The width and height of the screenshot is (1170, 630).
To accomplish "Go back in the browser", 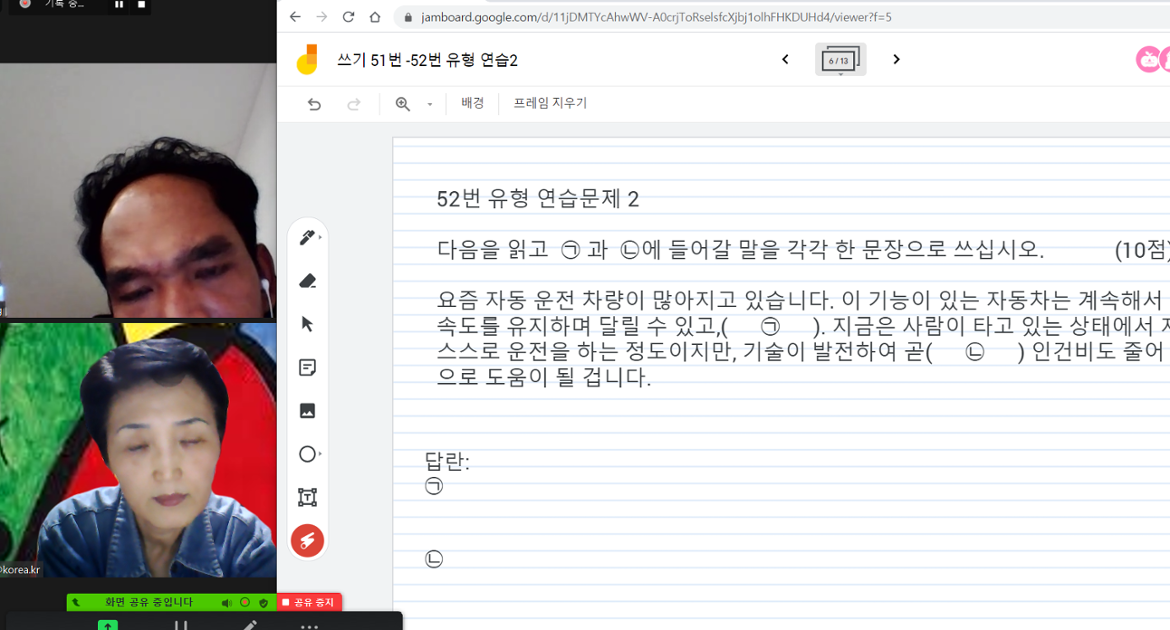I will click(x=295, y=16).
